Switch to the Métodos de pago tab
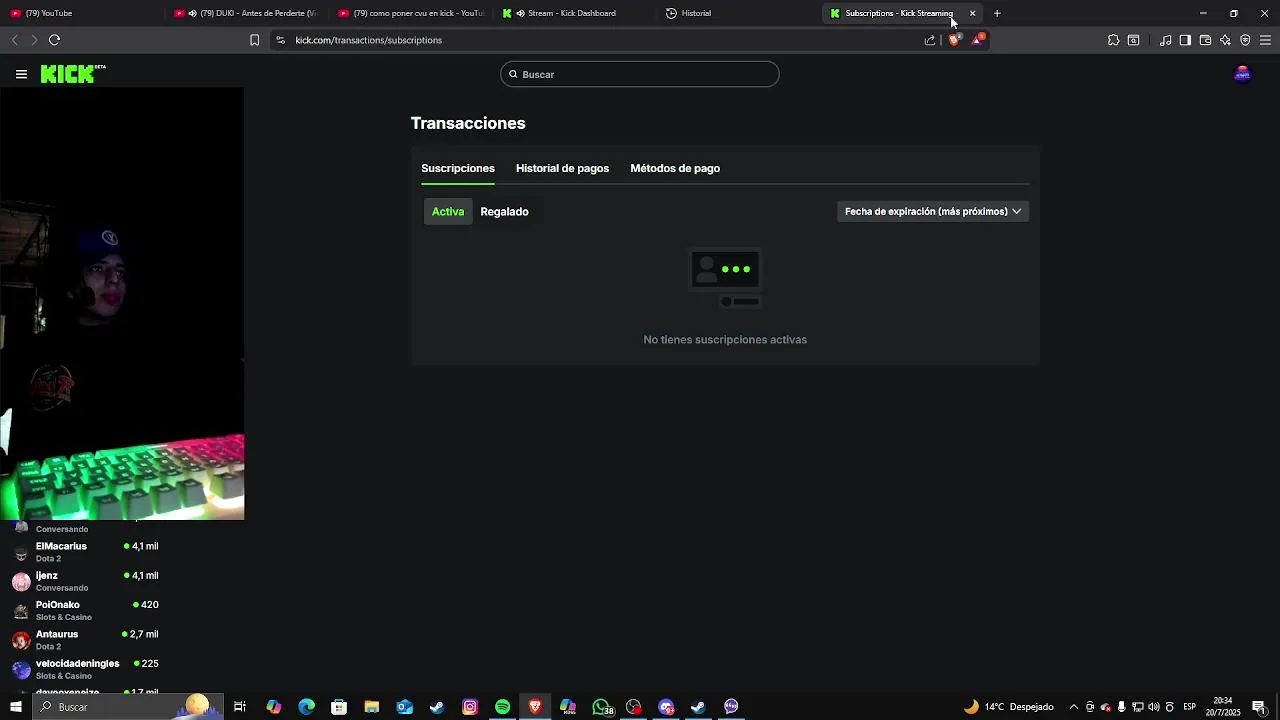 coord(675,168)
